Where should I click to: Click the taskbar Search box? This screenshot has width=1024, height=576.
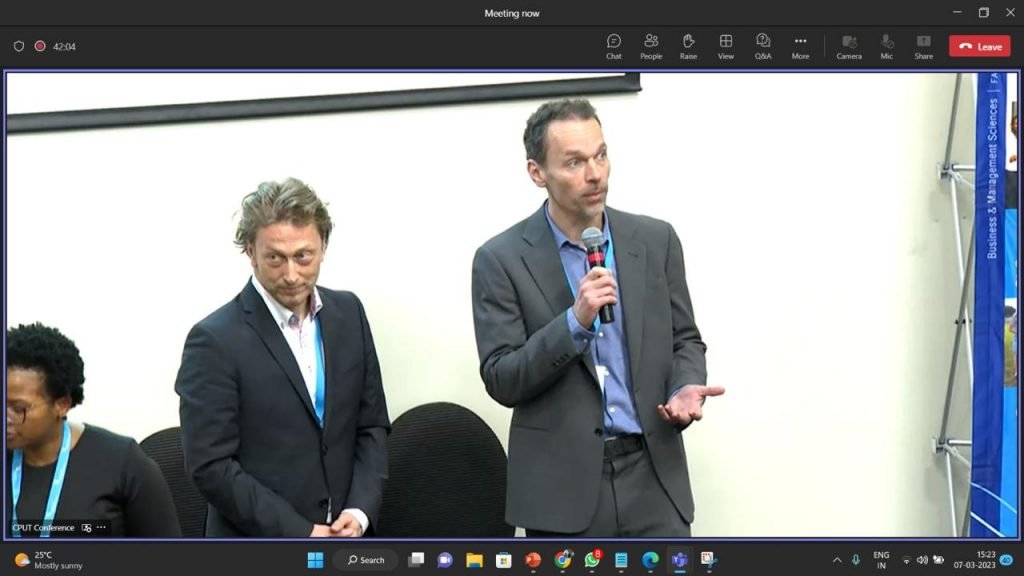coord(366,560)
